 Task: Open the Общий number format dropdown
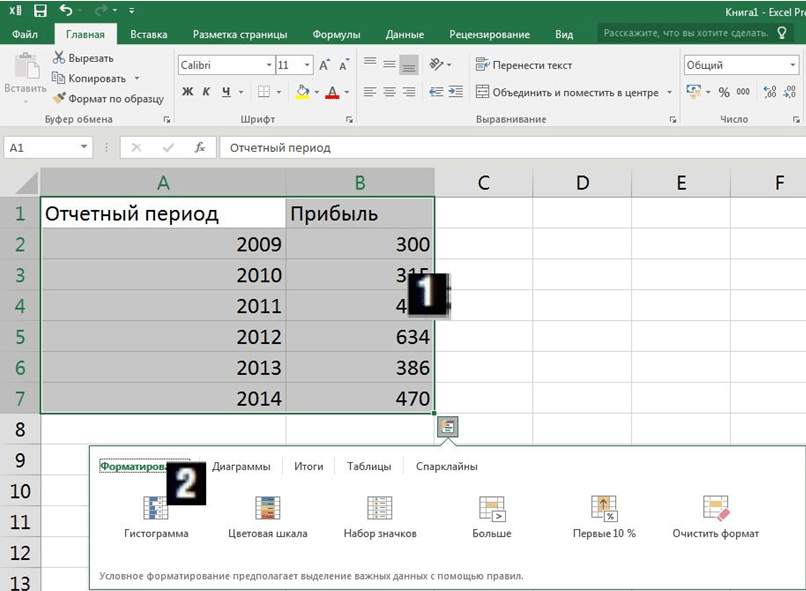click(792, 65)
